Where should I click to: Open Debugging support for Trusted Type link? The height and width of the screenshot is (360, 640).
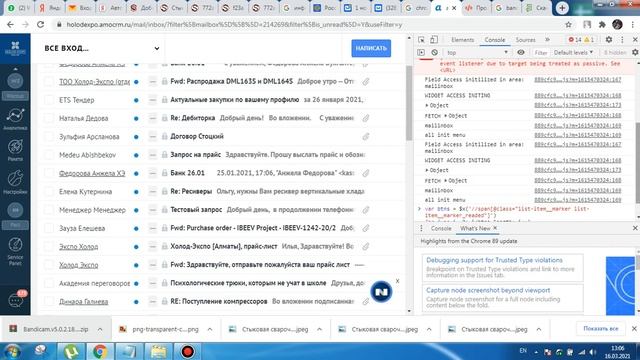pos(494,260)
